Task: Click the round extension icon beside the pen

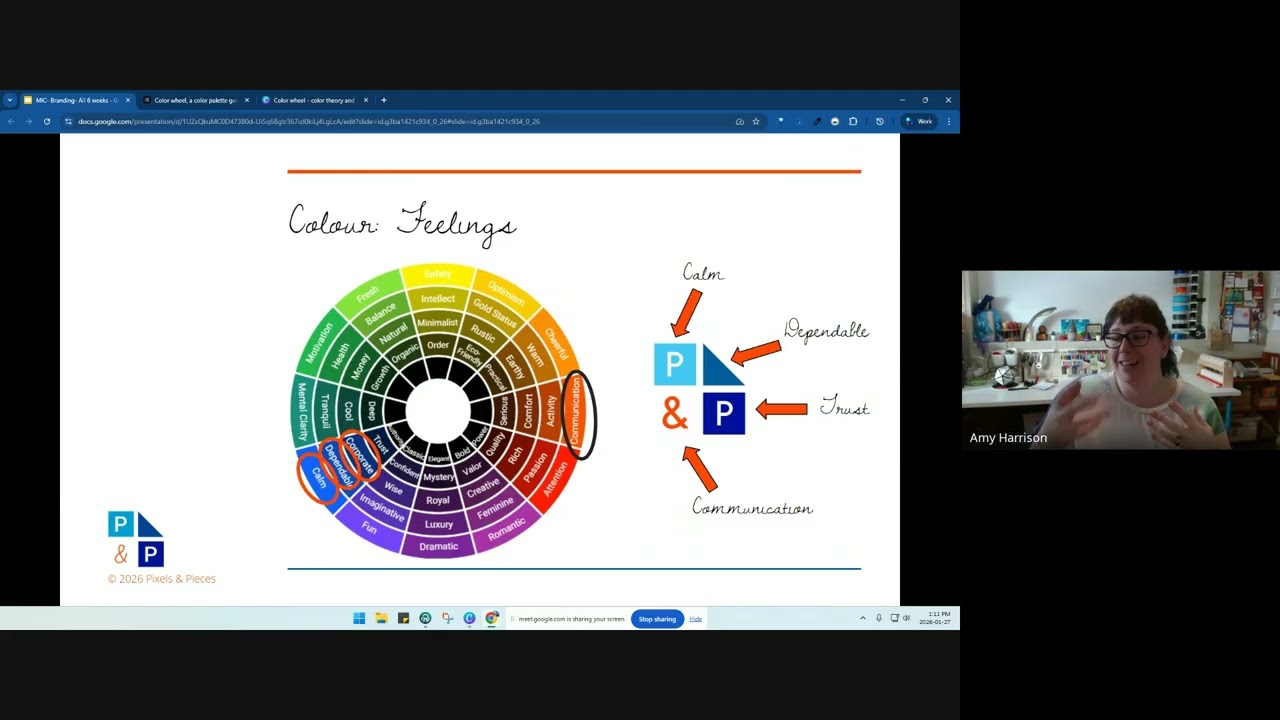Action: pos(835,121)
